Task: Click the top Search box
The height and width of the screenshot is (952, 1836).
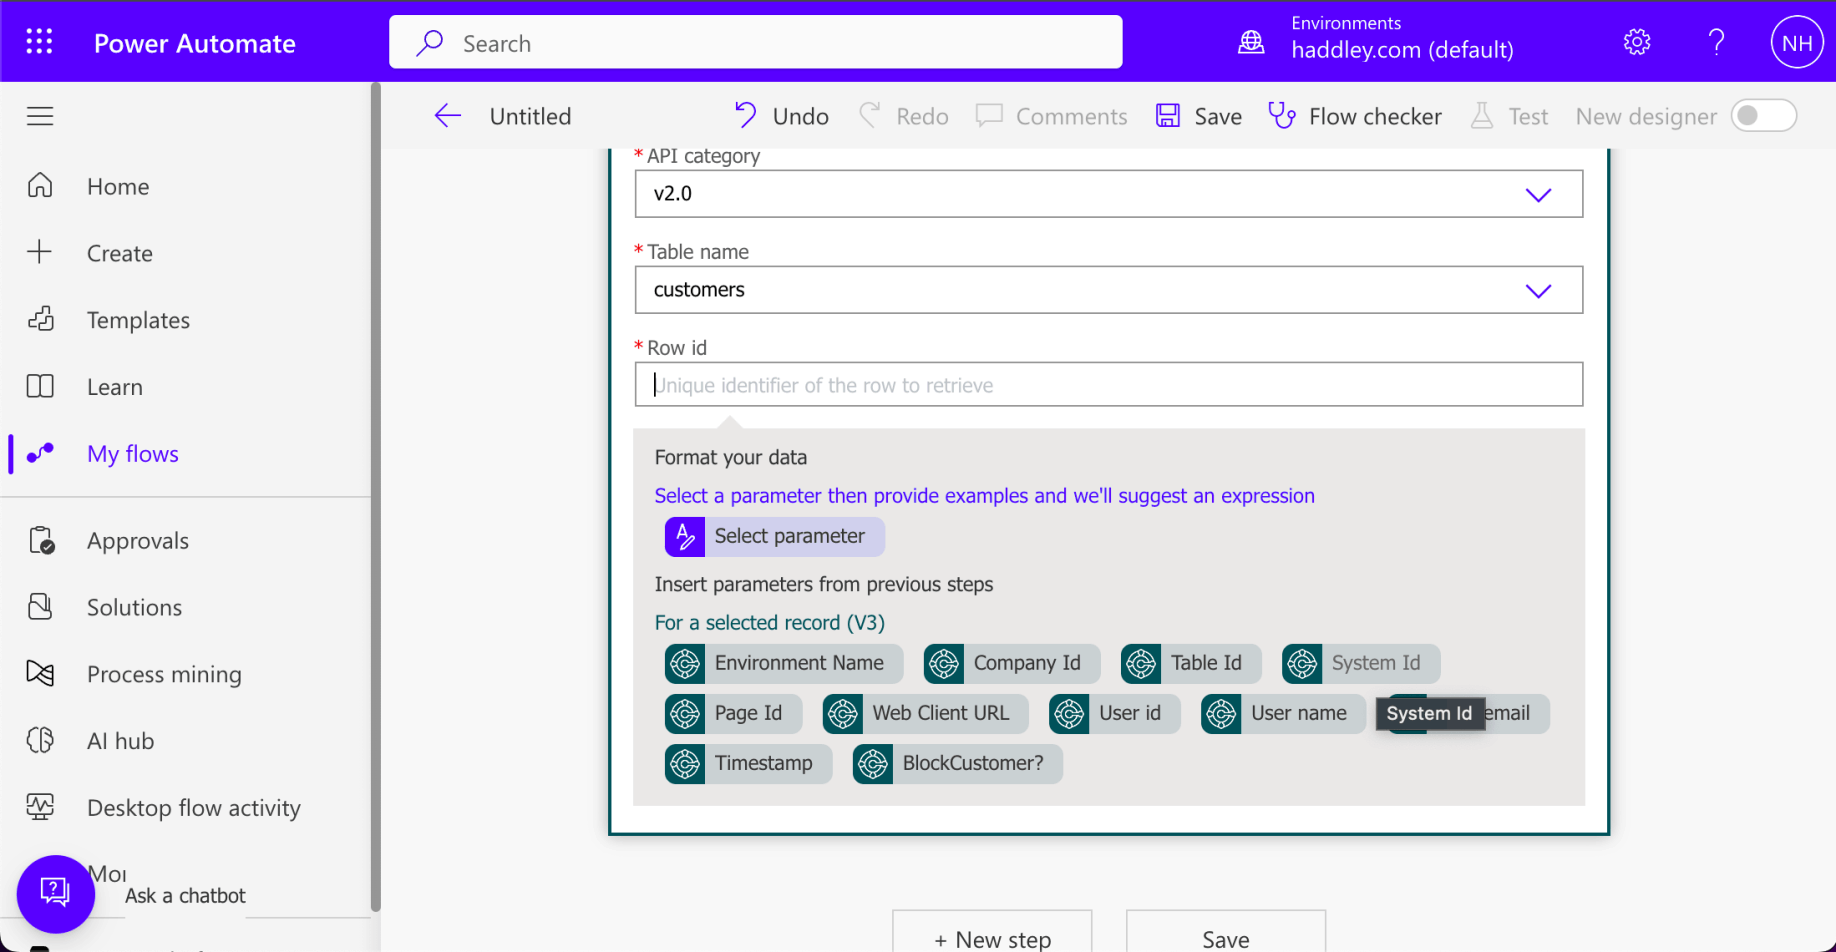Action: click(x=755, y=43)
